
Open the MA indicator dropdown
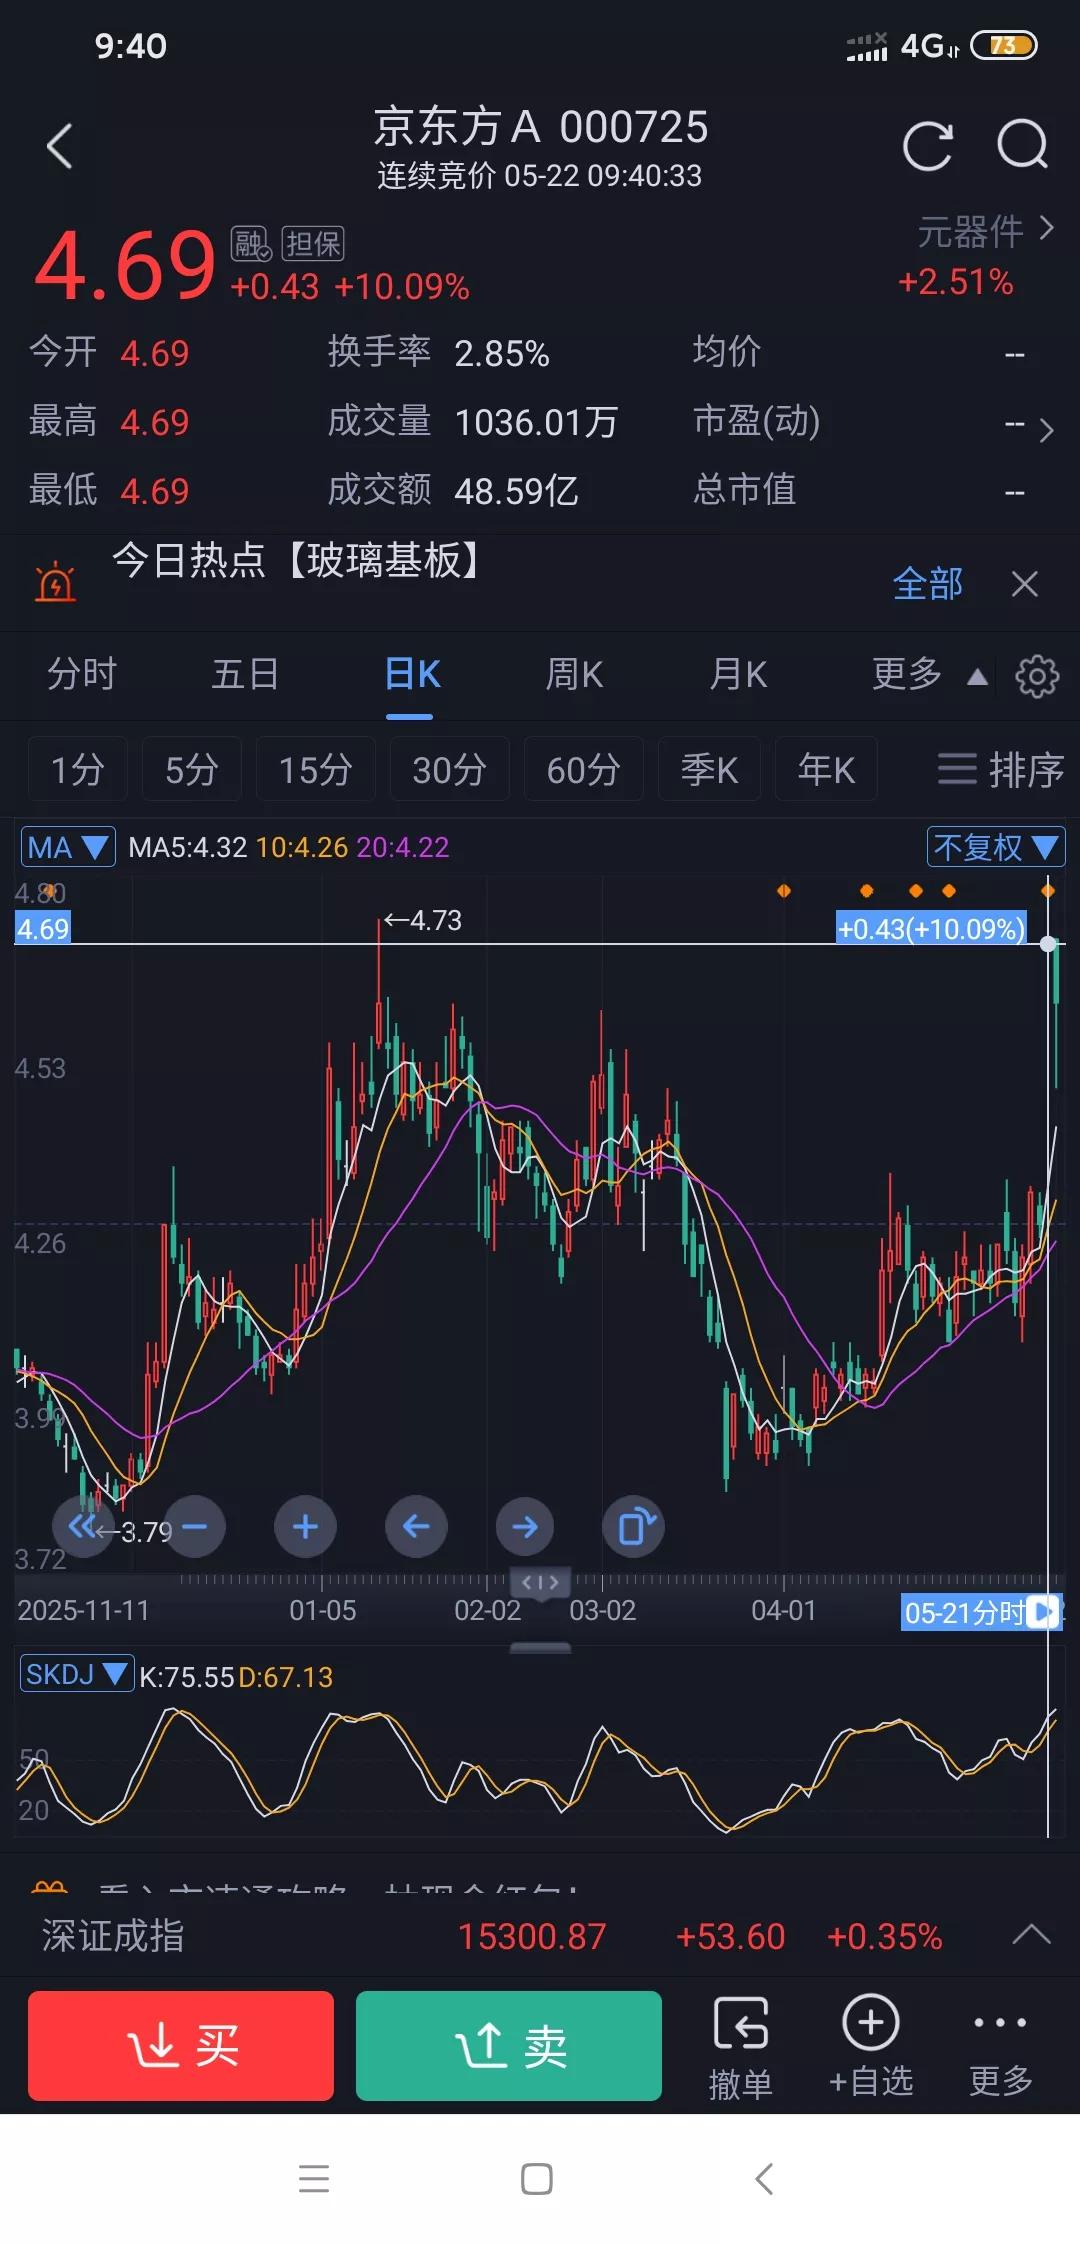(x=68, y=848)
